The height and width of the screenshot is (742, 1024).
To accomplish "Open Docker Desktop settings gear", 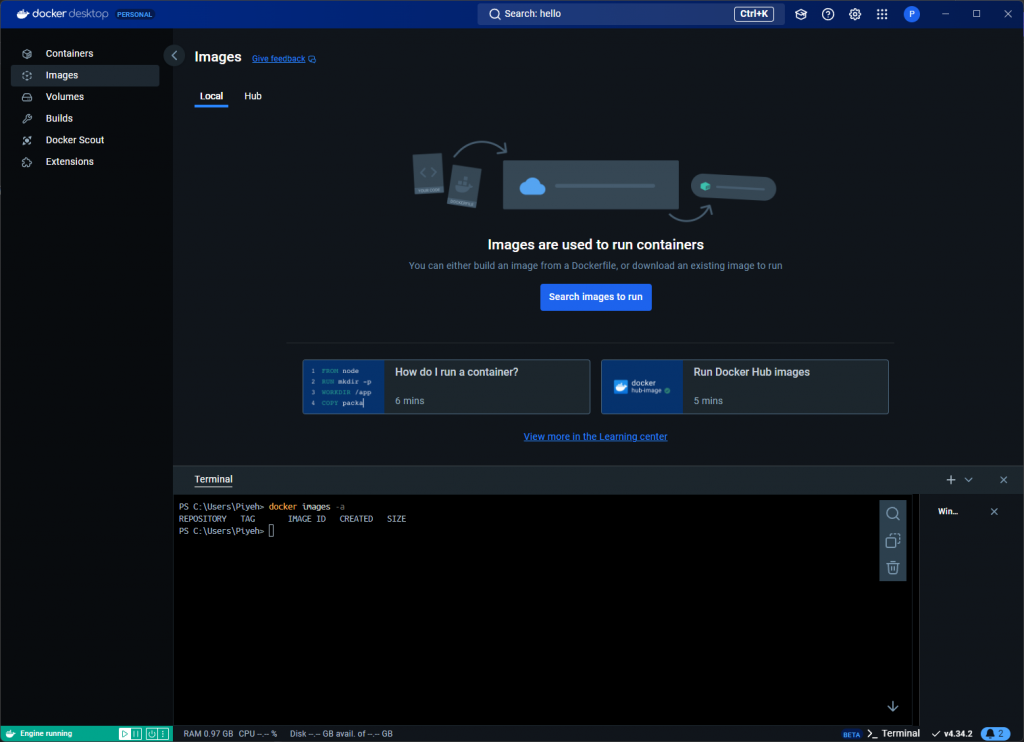I will [x=855, y=14].
